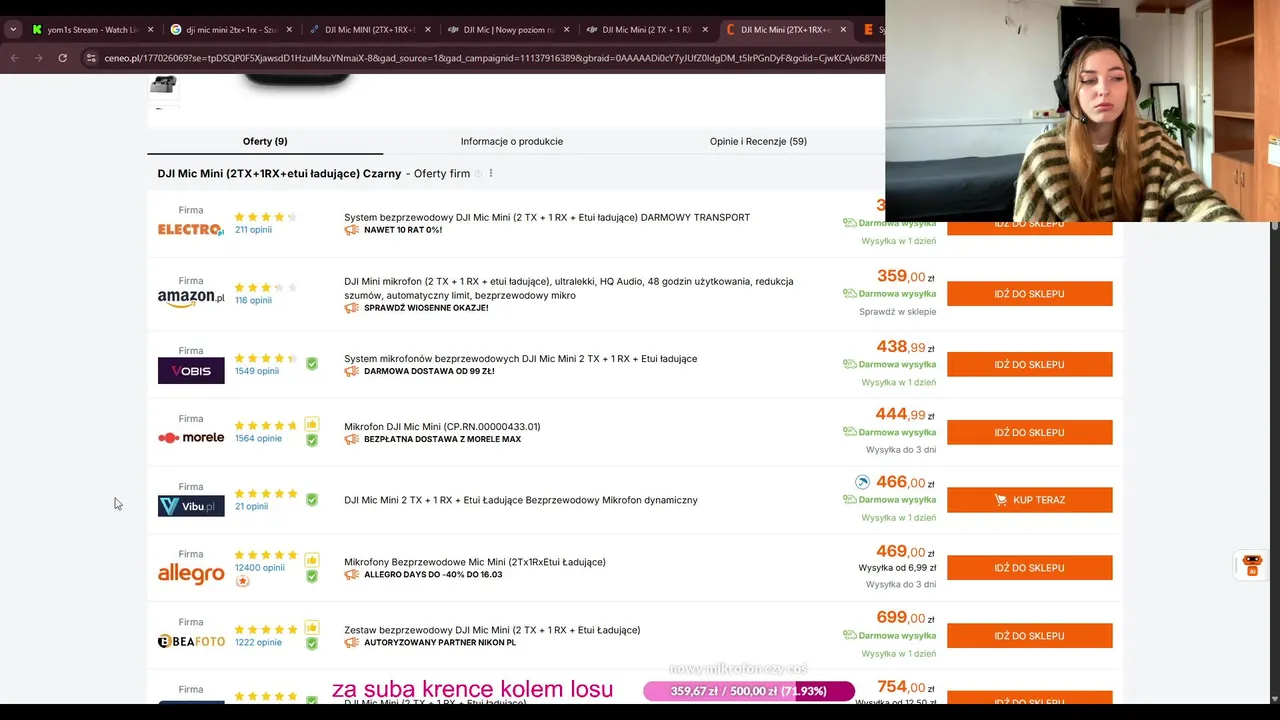Open Vobis offer System mikrofonów bezprzewodowych
This screenshot has width=1280, height=720.
521,358
